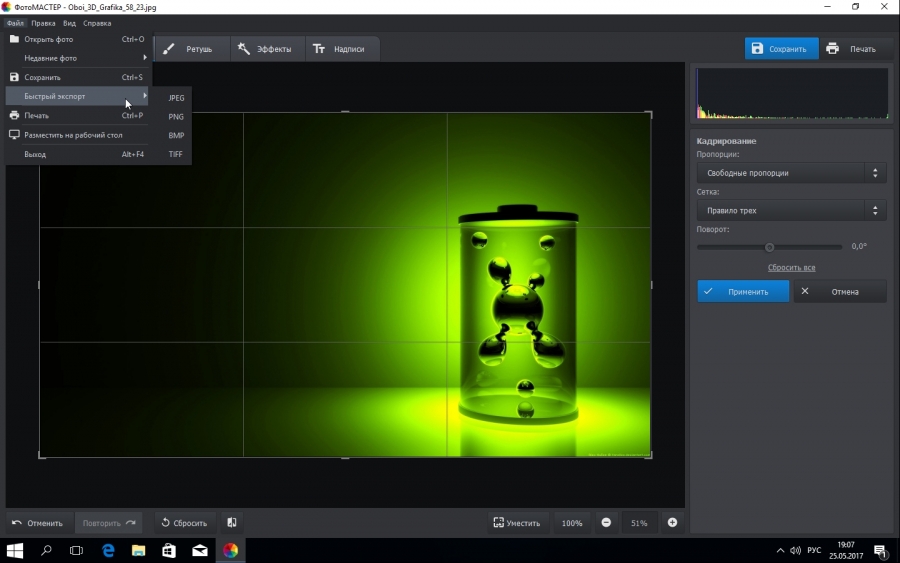This screenshot has height=563, width=900.
Task: Click the Поворот rotation slider handle
Action: click(x=769, y=247)
